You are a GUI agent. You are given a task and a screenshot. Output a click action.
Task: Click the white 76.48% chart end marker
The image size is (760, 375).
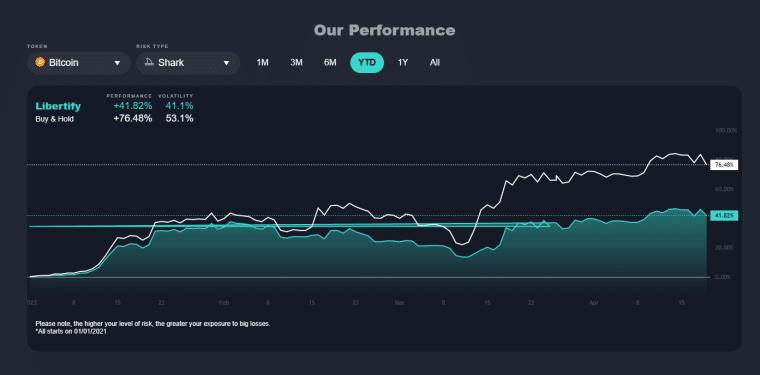724,165
